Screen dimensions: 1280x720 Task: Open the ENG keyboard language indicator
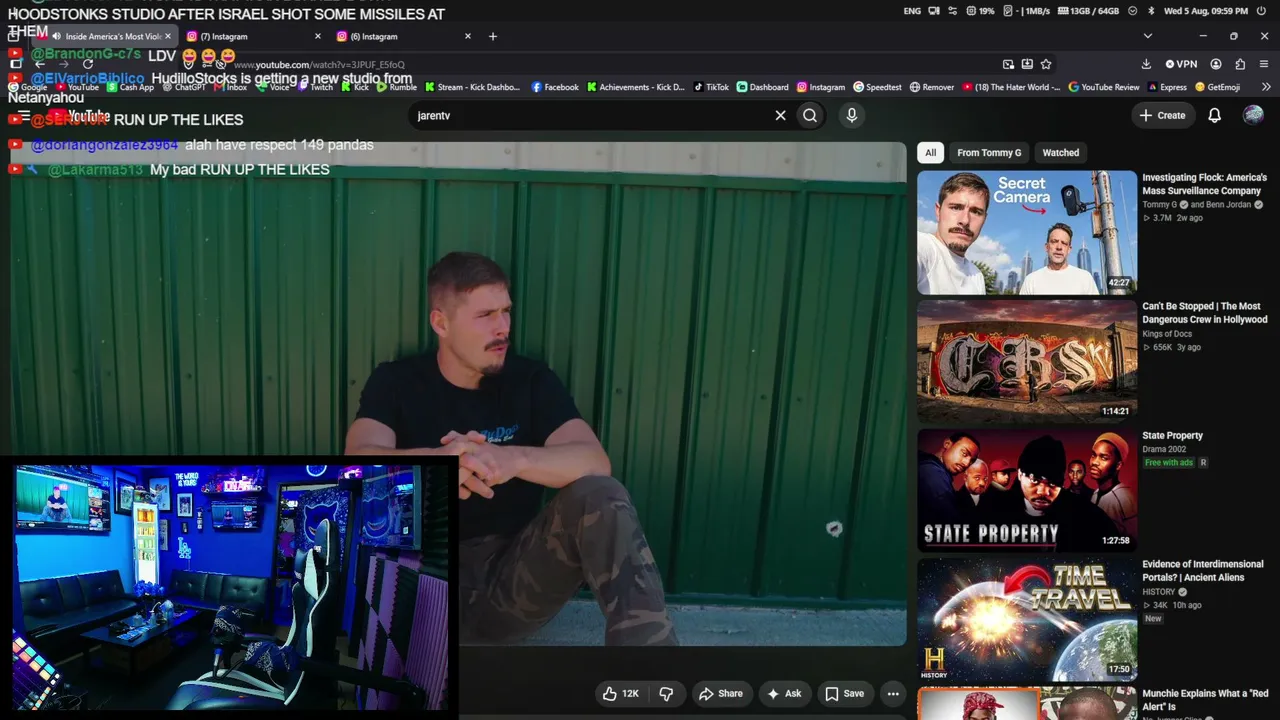[x=912, y=11]
